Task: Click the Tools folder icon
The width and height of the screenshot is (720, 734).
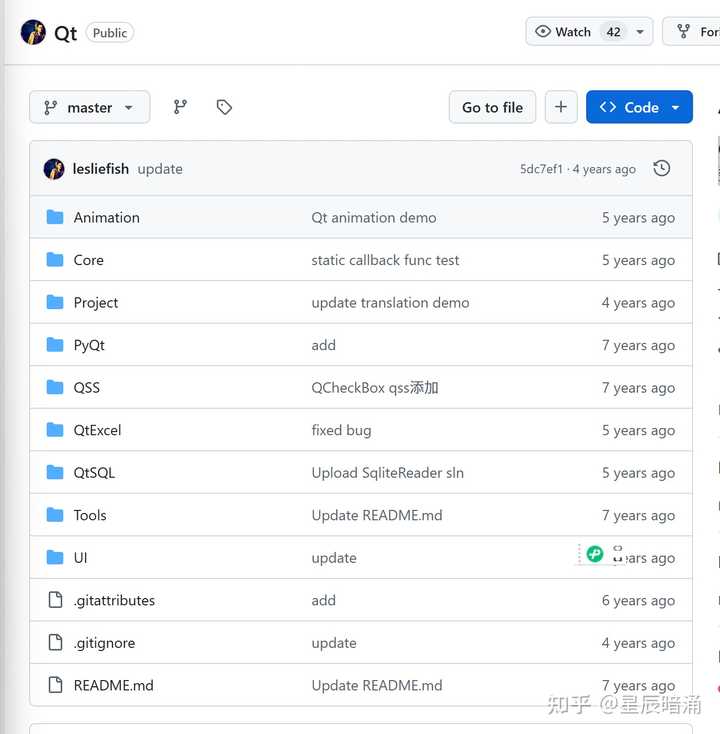Action: [55, 515]
